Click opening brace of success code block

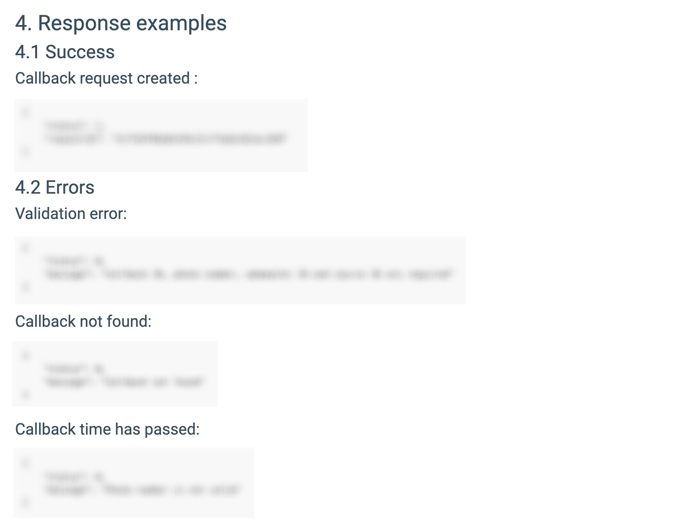point(25,111)
